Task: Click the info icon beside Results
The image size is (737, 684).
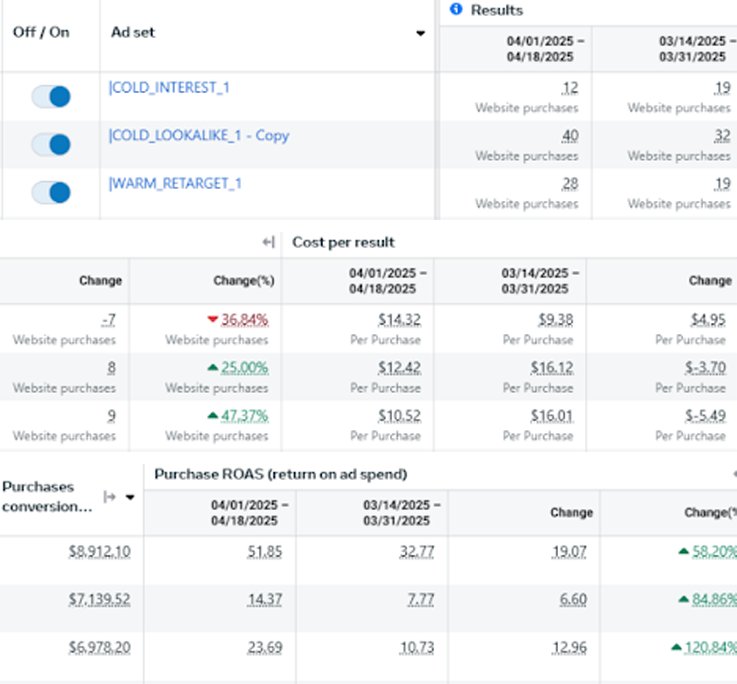Action: [456, 10]
